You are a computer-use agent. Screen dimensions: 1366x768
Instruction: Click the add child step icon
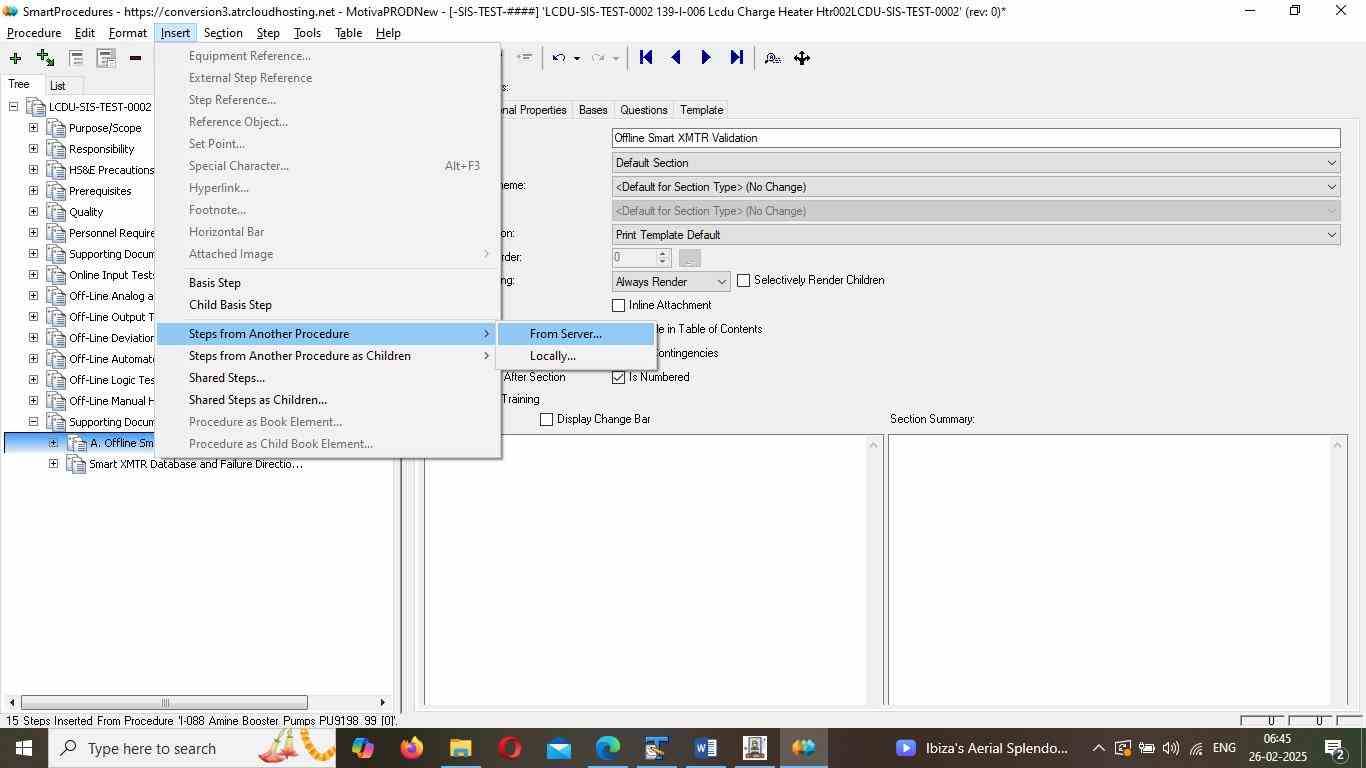coord(45,58)
